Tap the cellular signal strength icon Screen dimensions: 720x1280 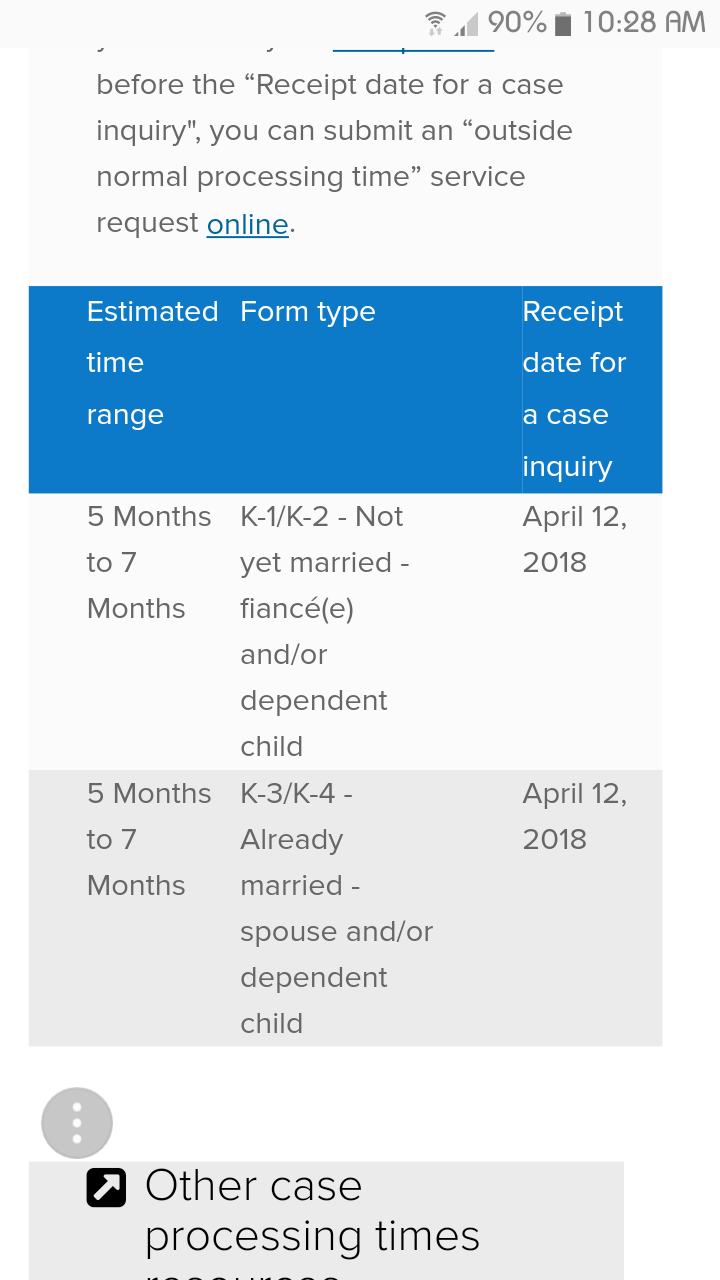click(x=465, y=22)
